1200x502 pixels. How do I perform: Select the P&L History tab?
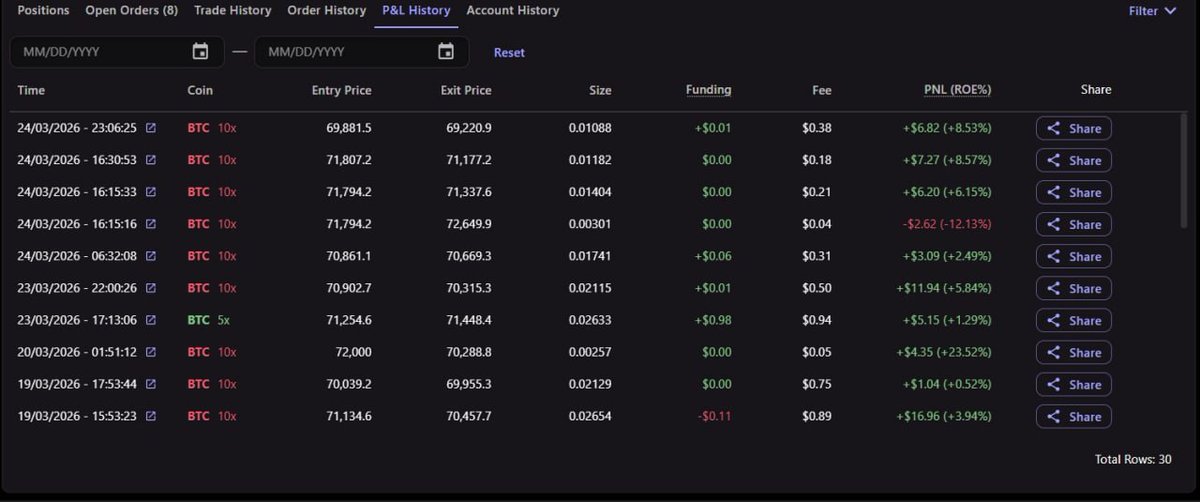(416, 10)
